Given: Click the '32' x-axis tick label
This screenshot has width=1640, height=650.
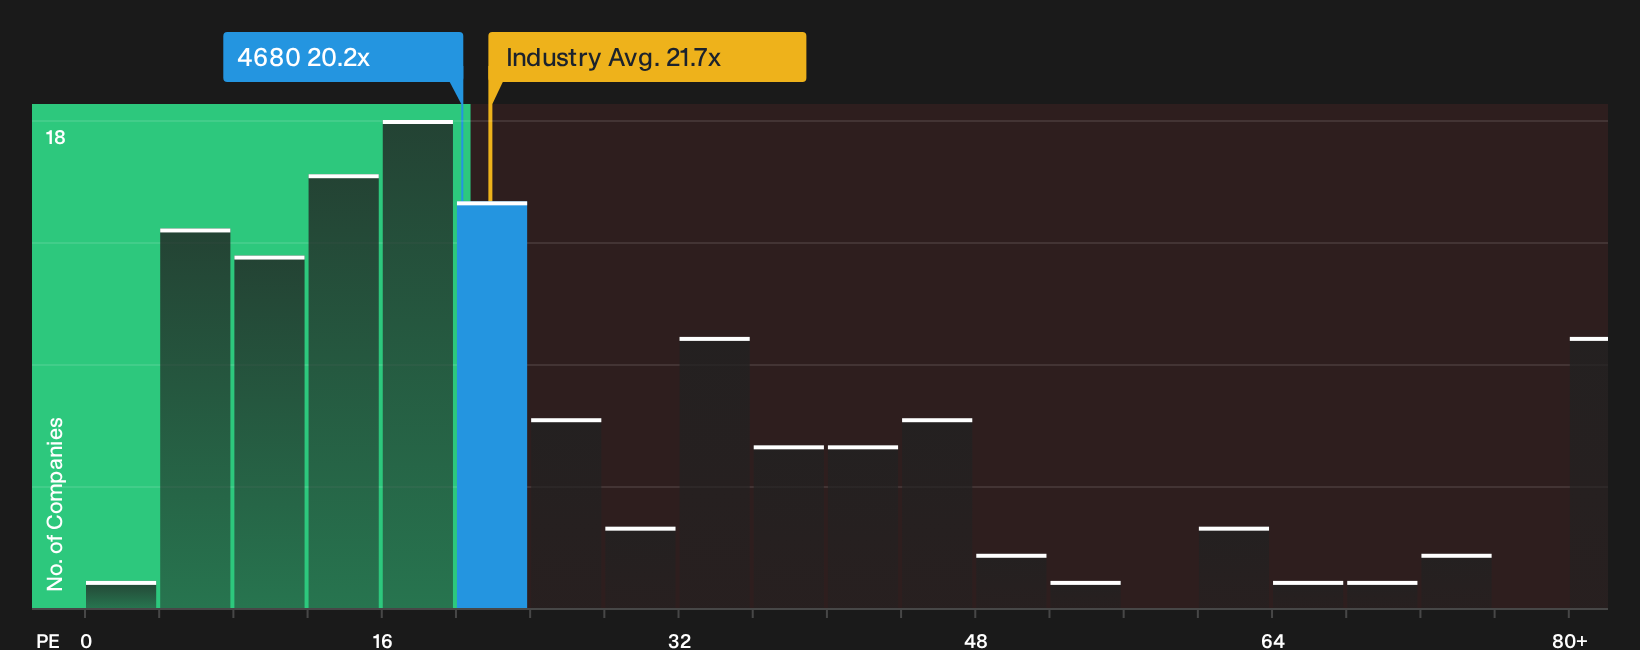Looking at the screenshot, I should pos(679,641).
